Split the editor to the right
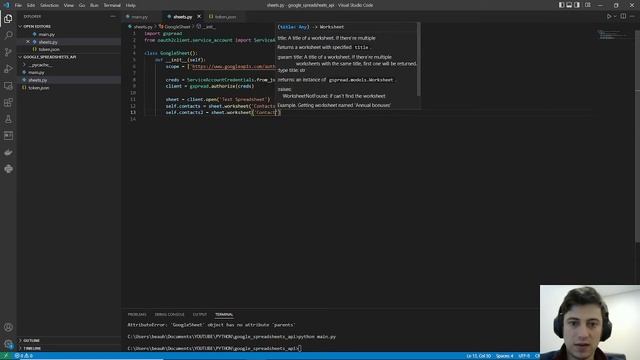 pyautogui.click(x=623, y=16)
